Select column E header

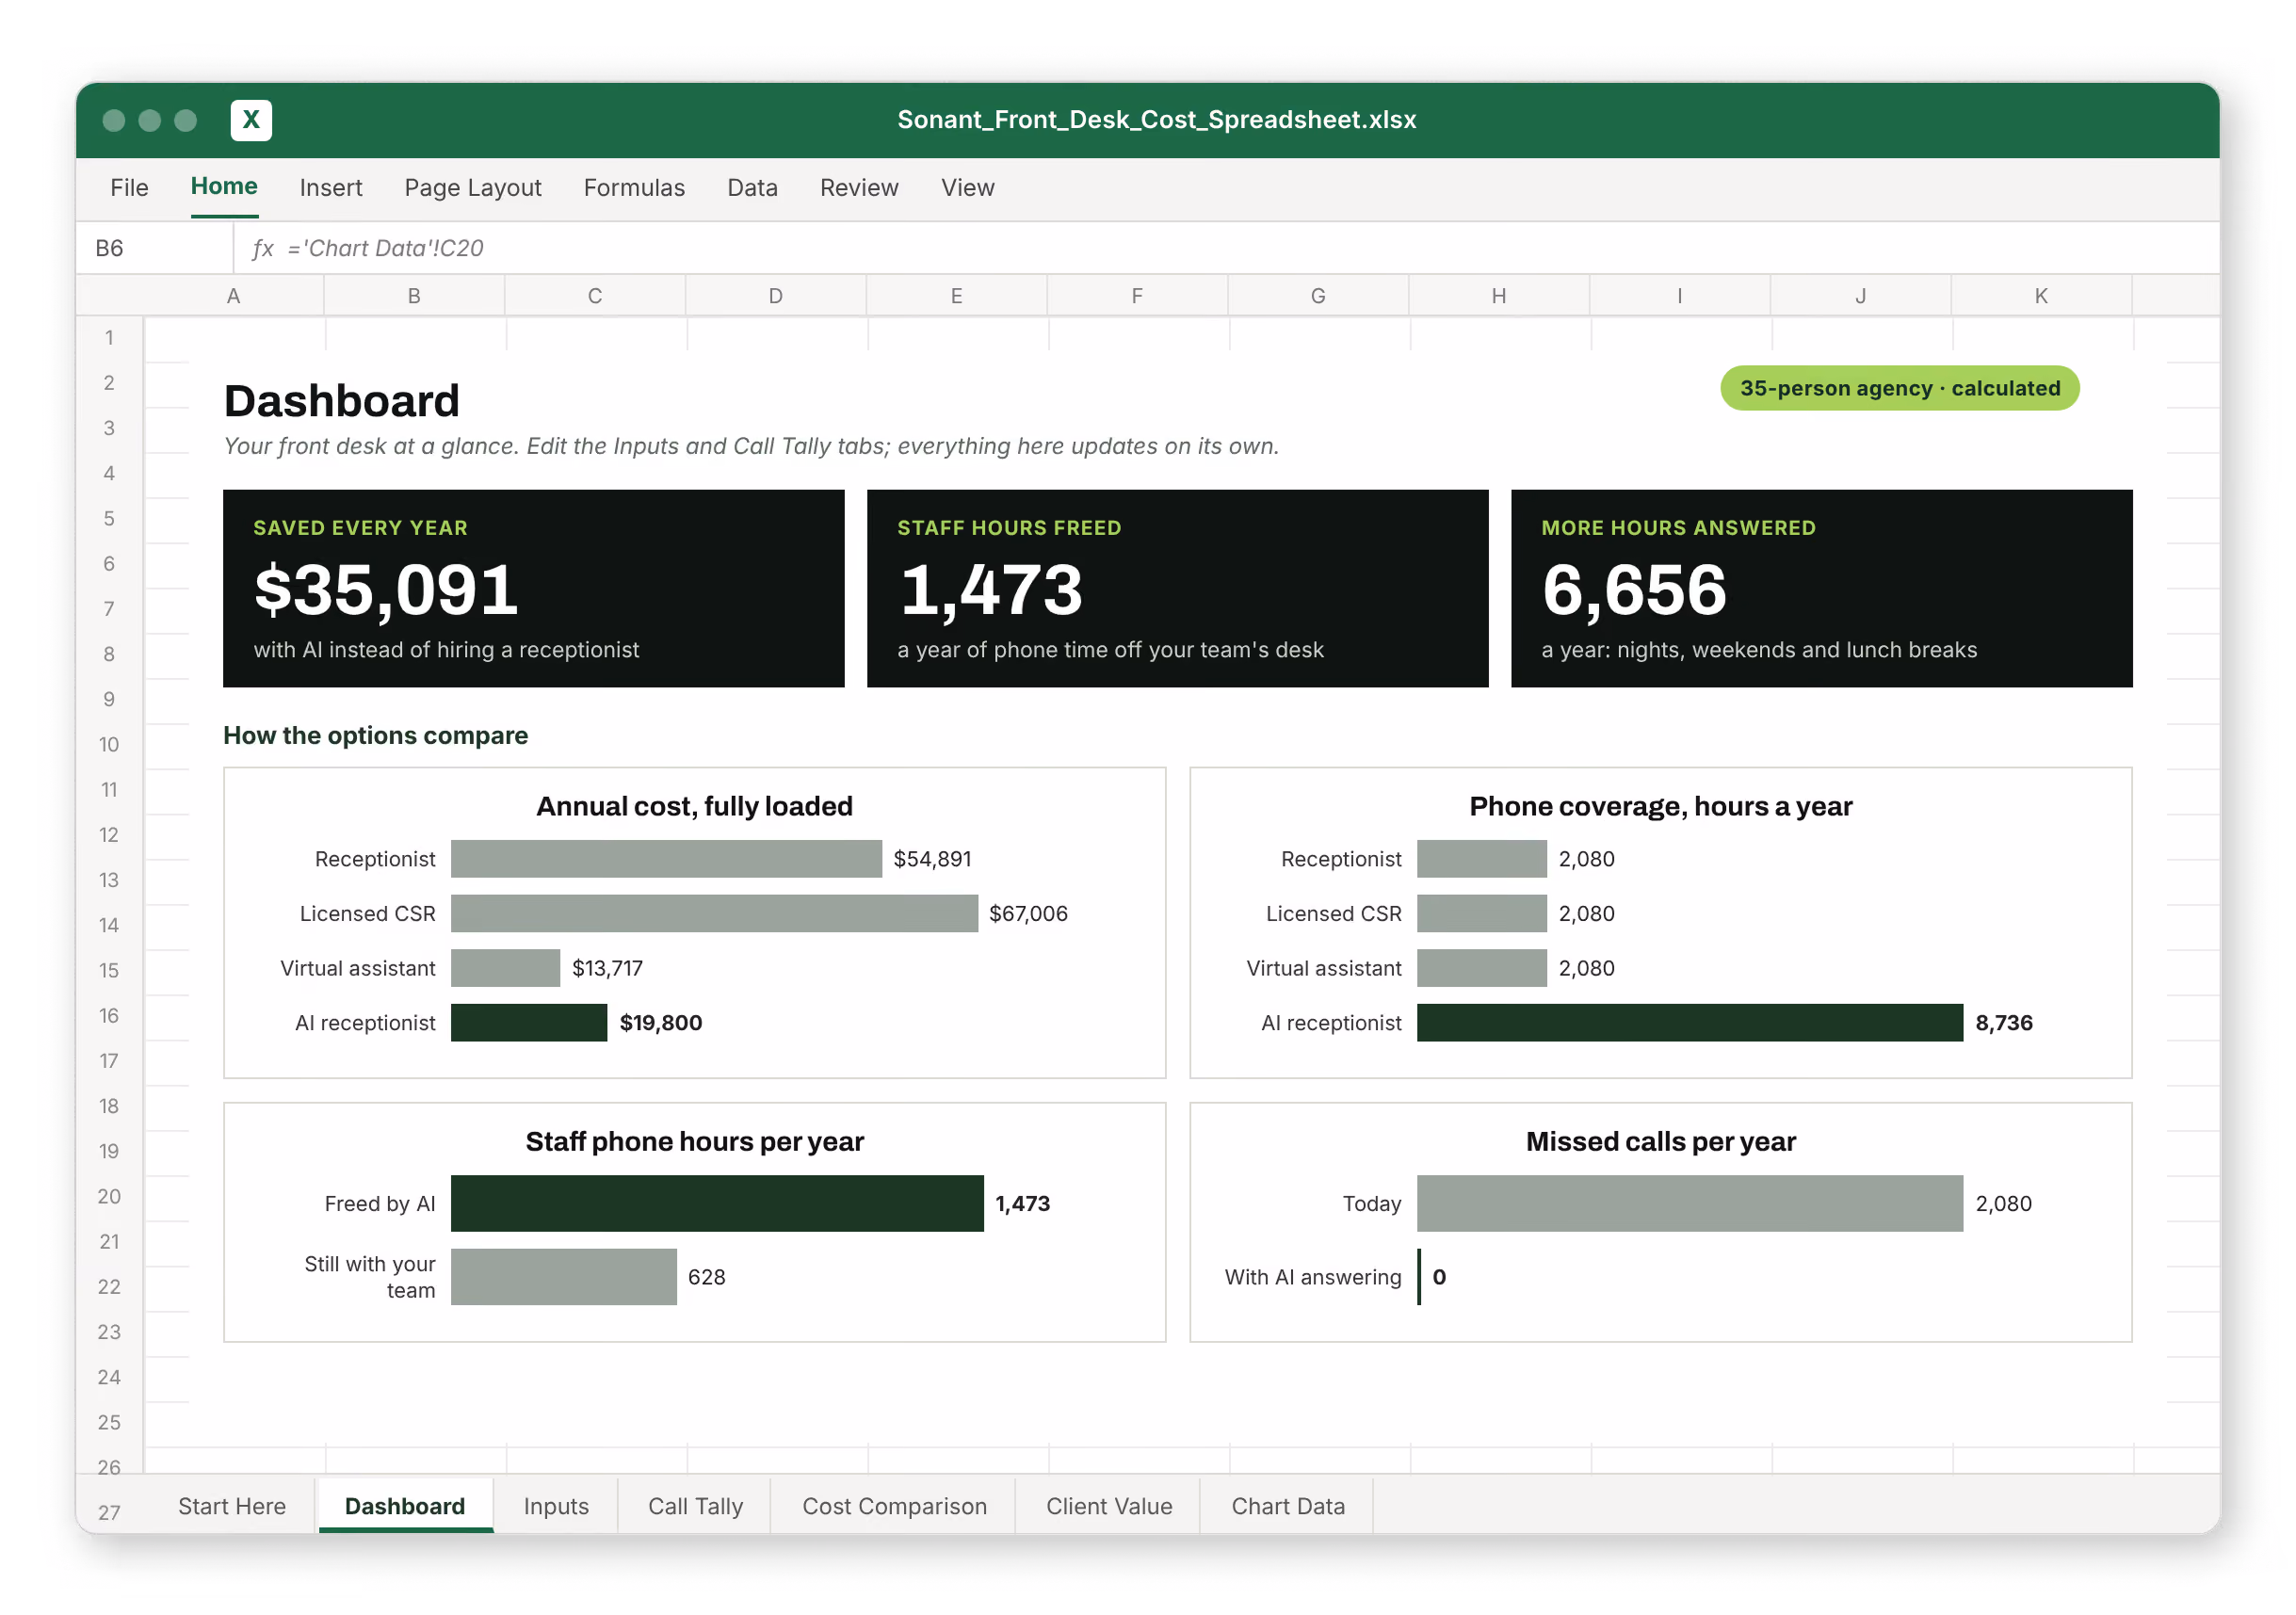pos(957,296)
